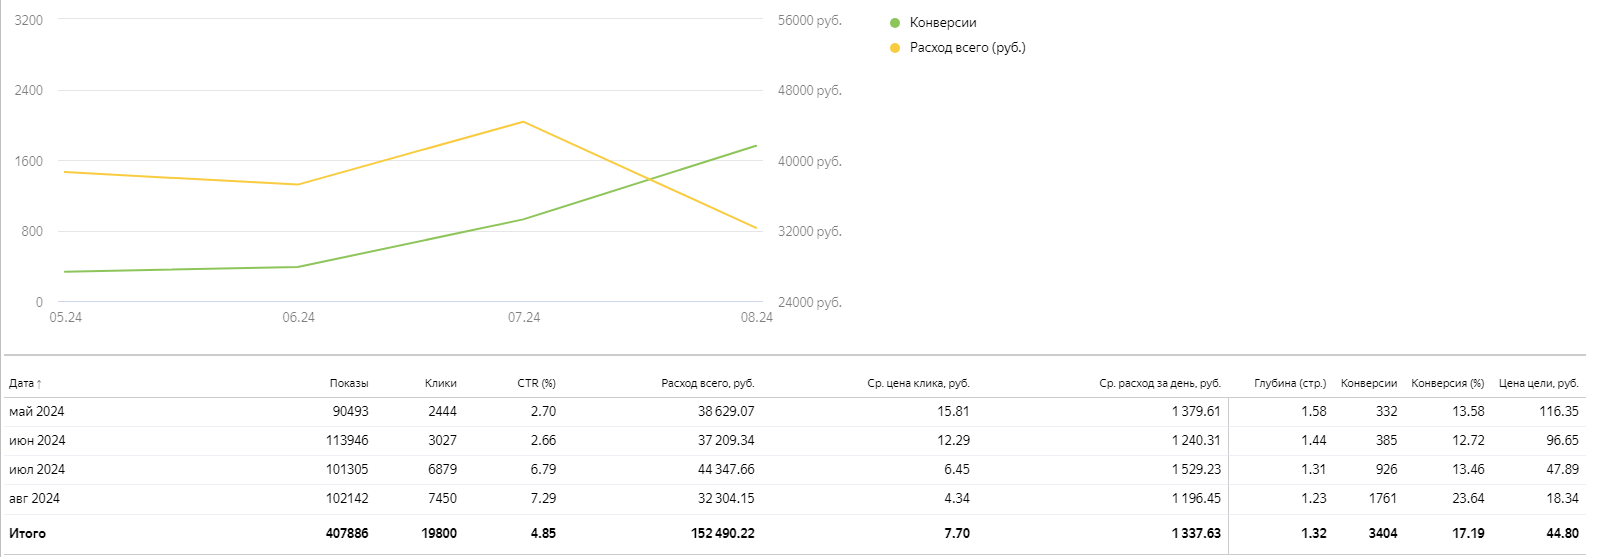This screenshot has height=557, width=1598.
Task: Toggle the Конверсии legend label
Action: (x=943, y=22)
